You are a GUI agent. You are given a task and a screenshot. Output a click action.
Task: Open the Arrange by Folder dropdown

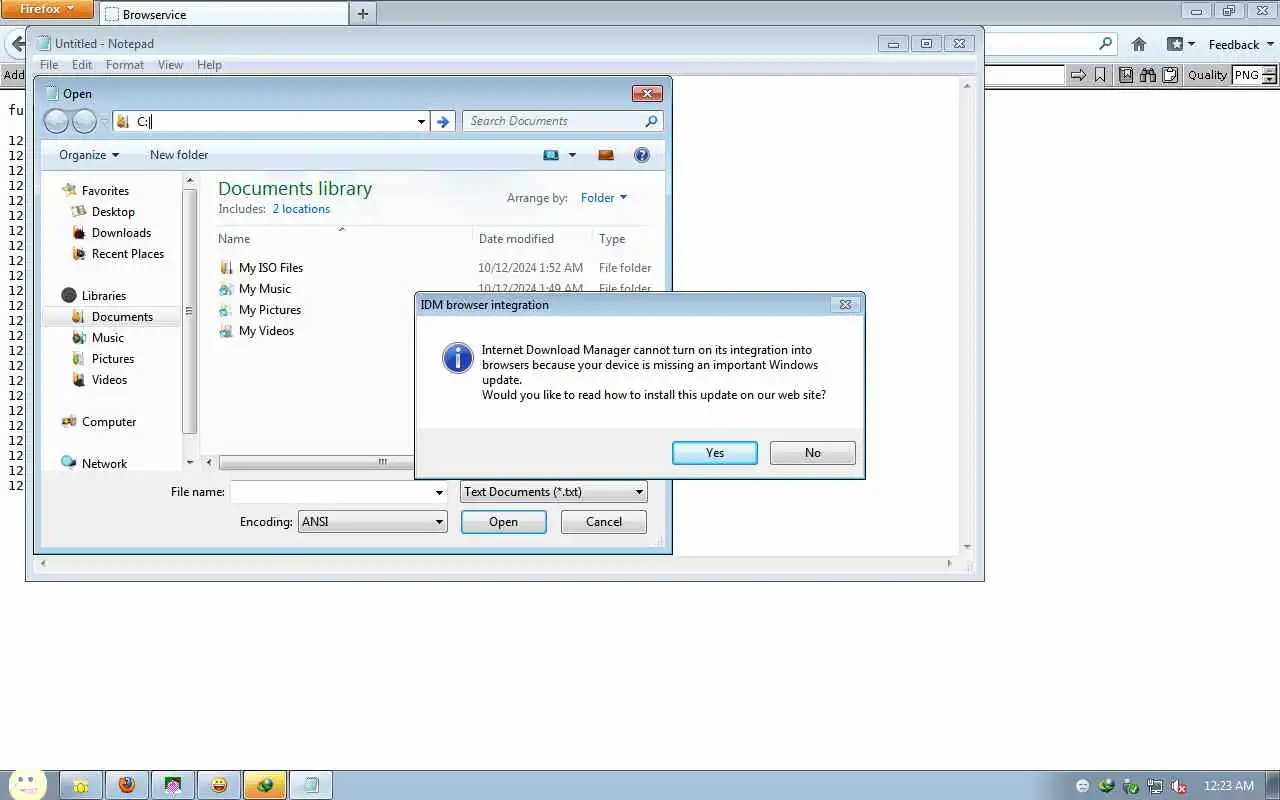(x=604, y=198)
